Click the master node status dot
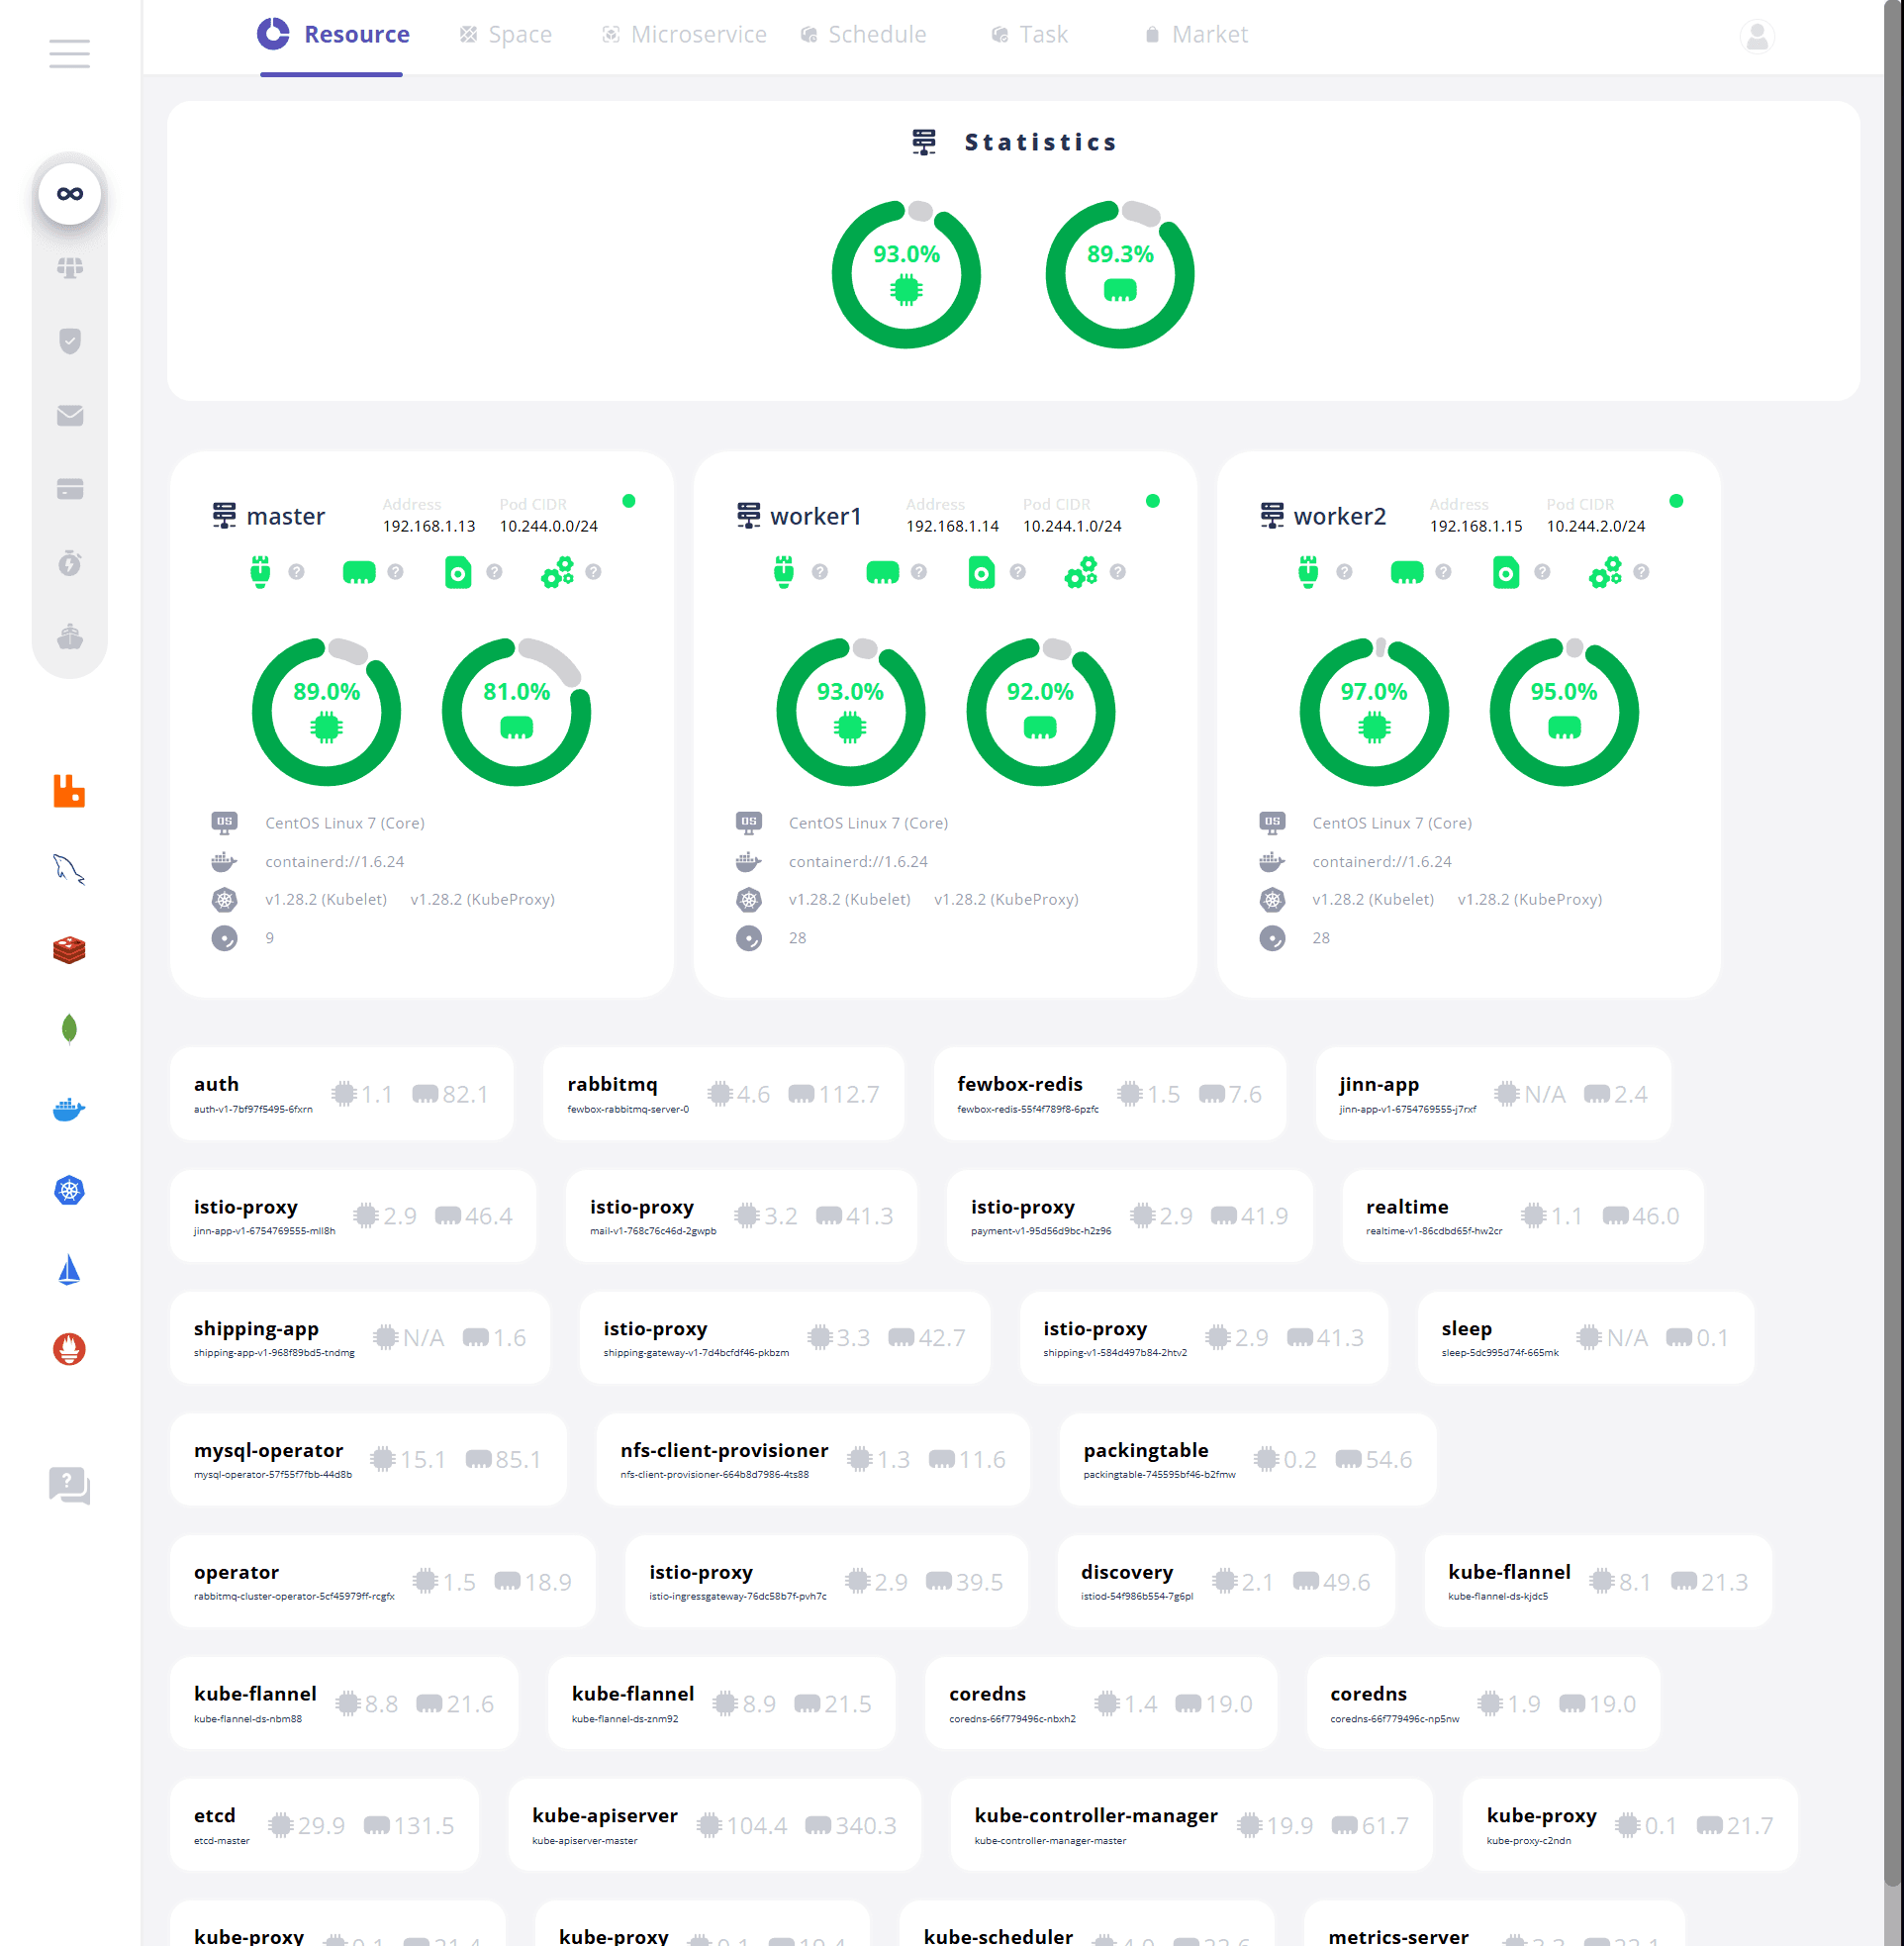 (629, 501)
